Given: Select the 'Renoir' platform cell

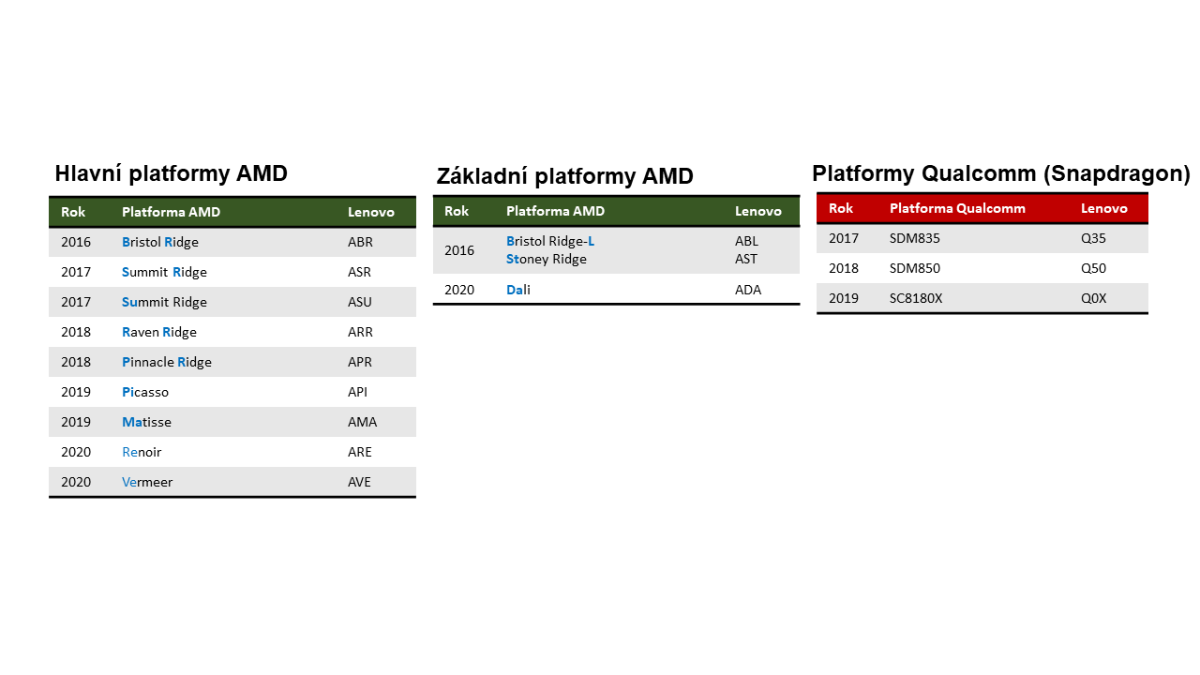Looking at the screenshot, I should (x=142, y=452).
